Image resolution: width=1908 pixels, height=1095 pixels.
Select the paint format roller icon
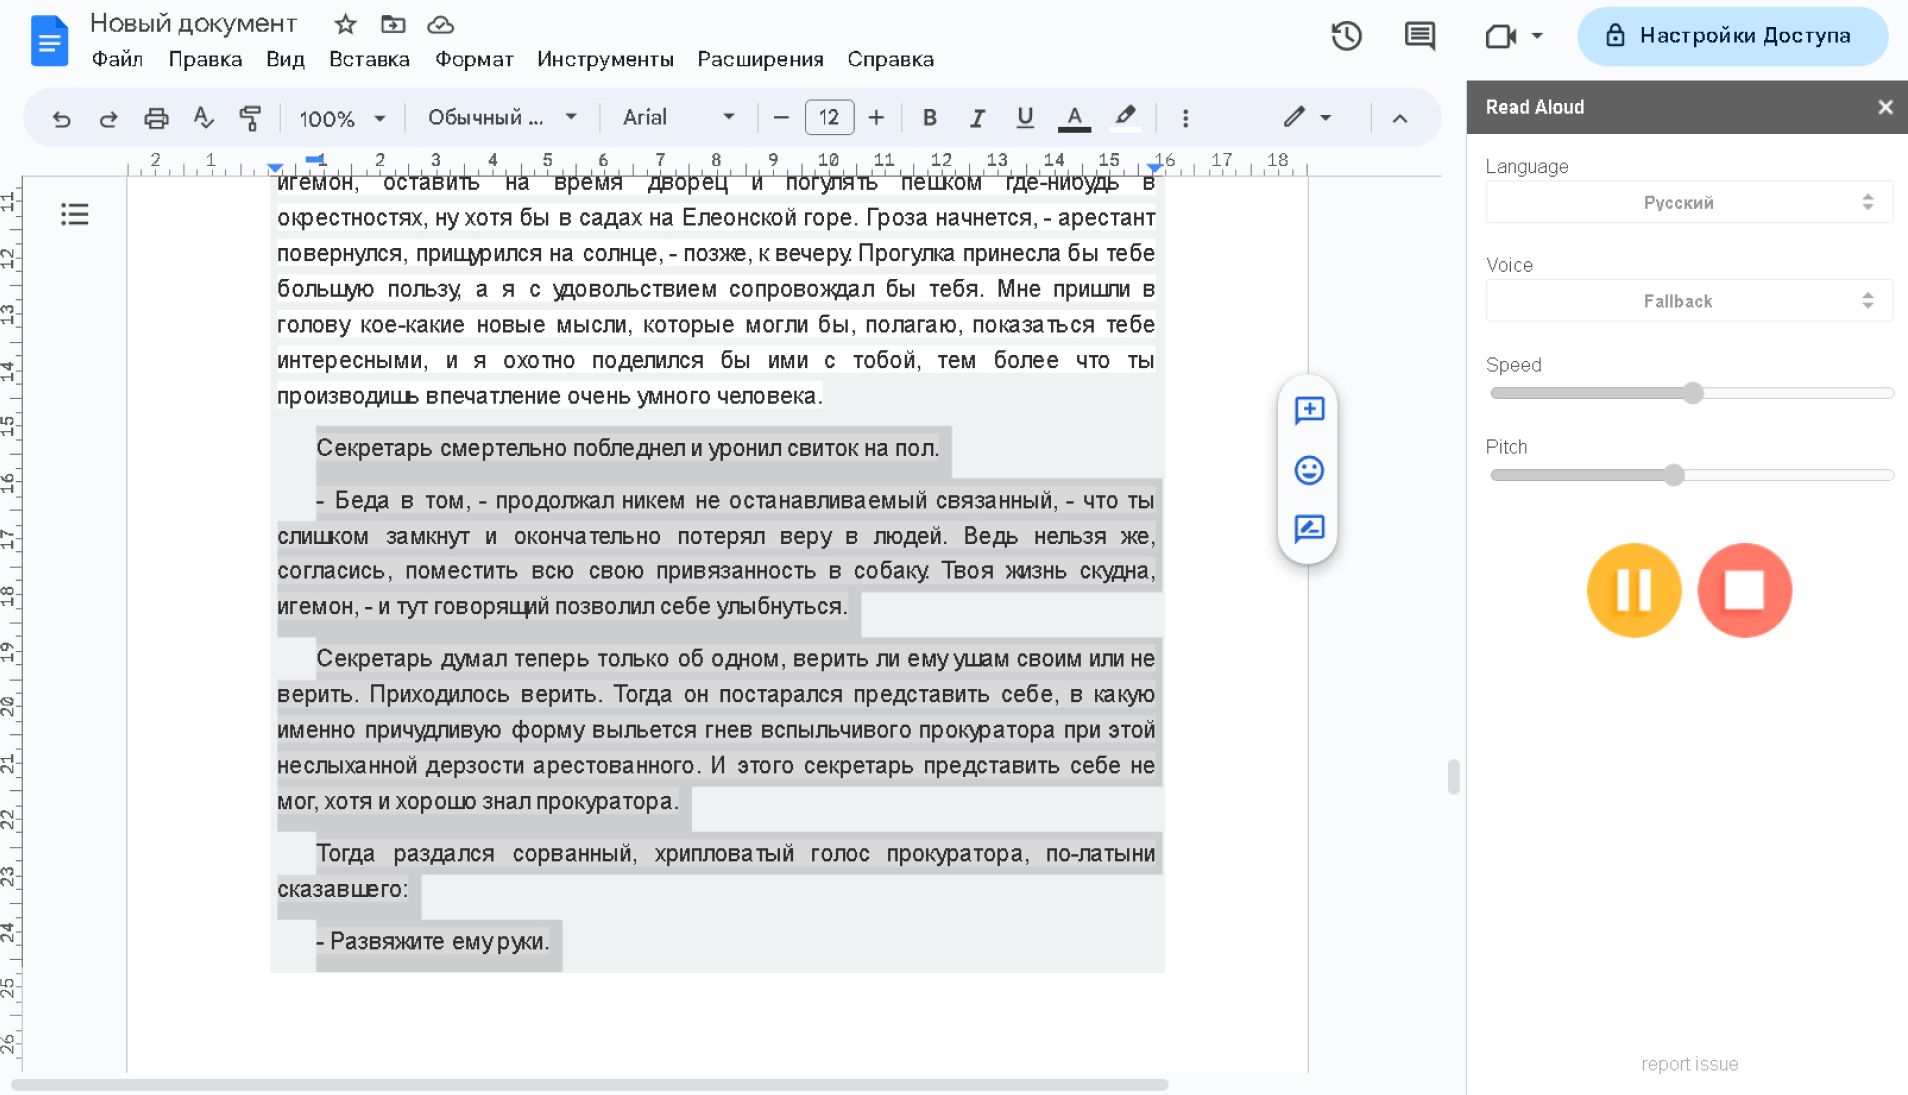(x=250, y=118)
